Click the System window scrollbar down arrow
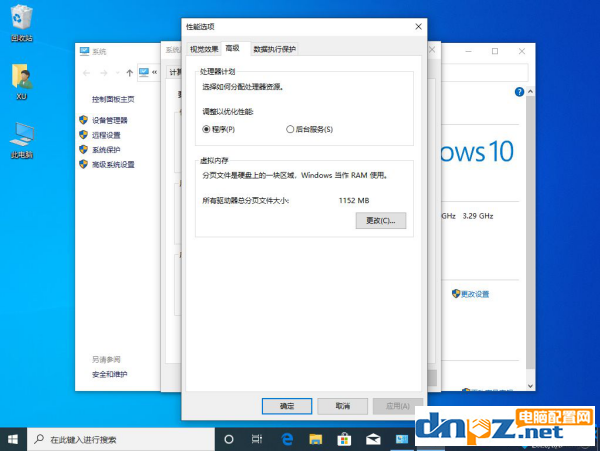 click(530, 386)
